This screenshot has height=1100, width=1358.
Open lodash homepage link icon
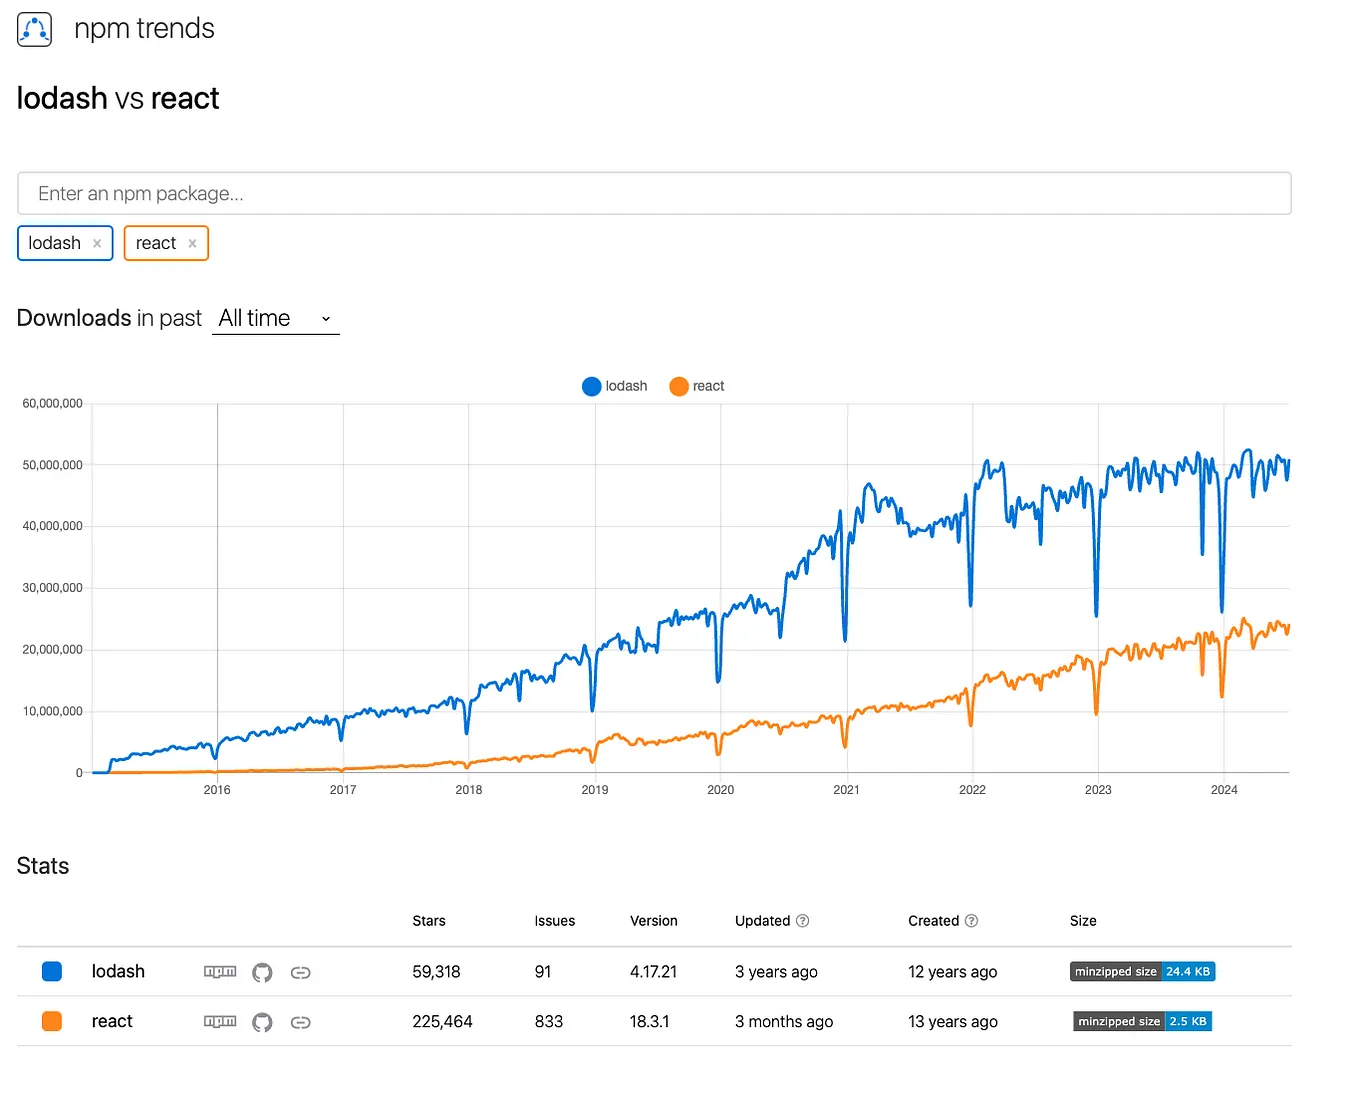(300, 972)
